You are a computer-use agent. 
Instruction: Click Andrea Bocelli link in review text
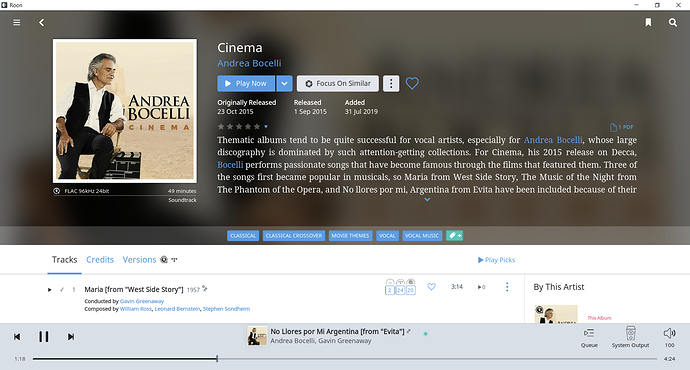(553, 140)
